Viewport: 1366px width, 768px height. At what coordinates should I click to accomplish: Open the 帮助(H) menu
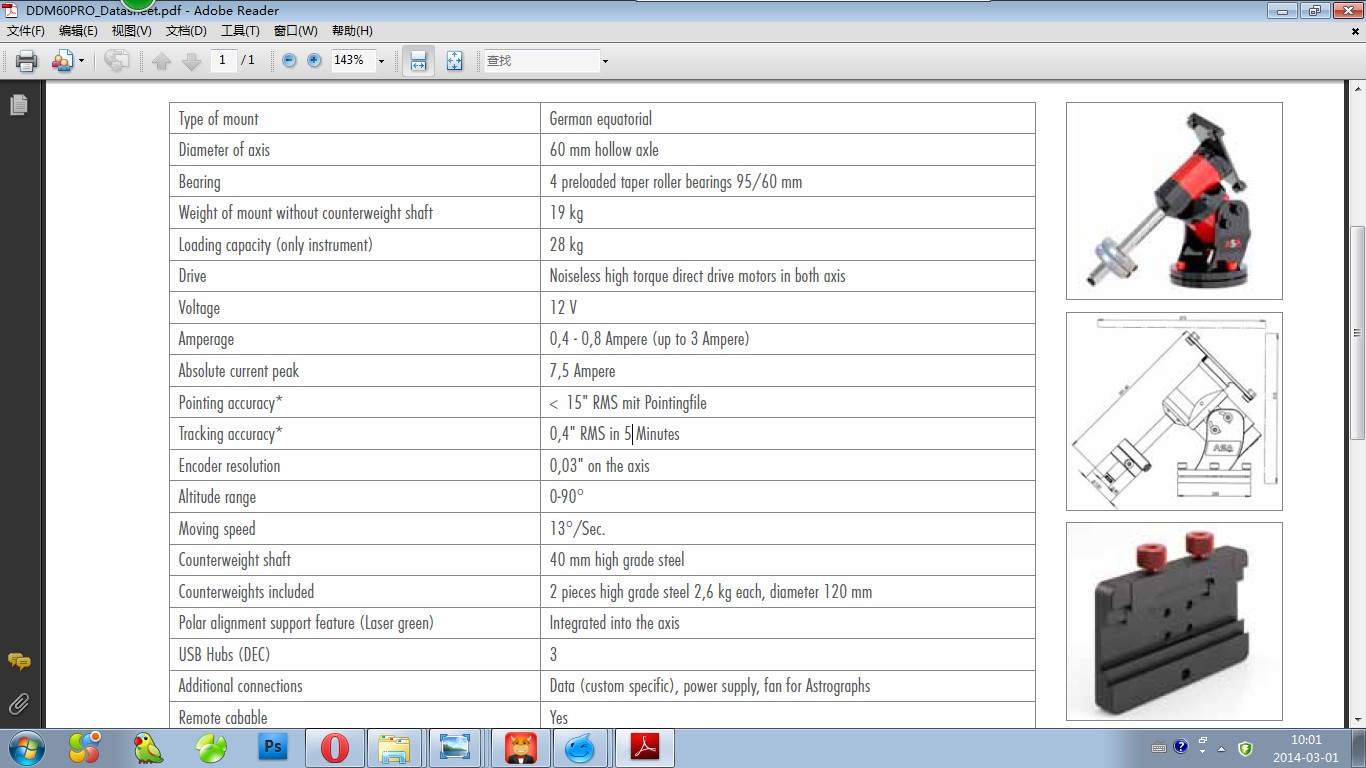(x=352, y=31)
